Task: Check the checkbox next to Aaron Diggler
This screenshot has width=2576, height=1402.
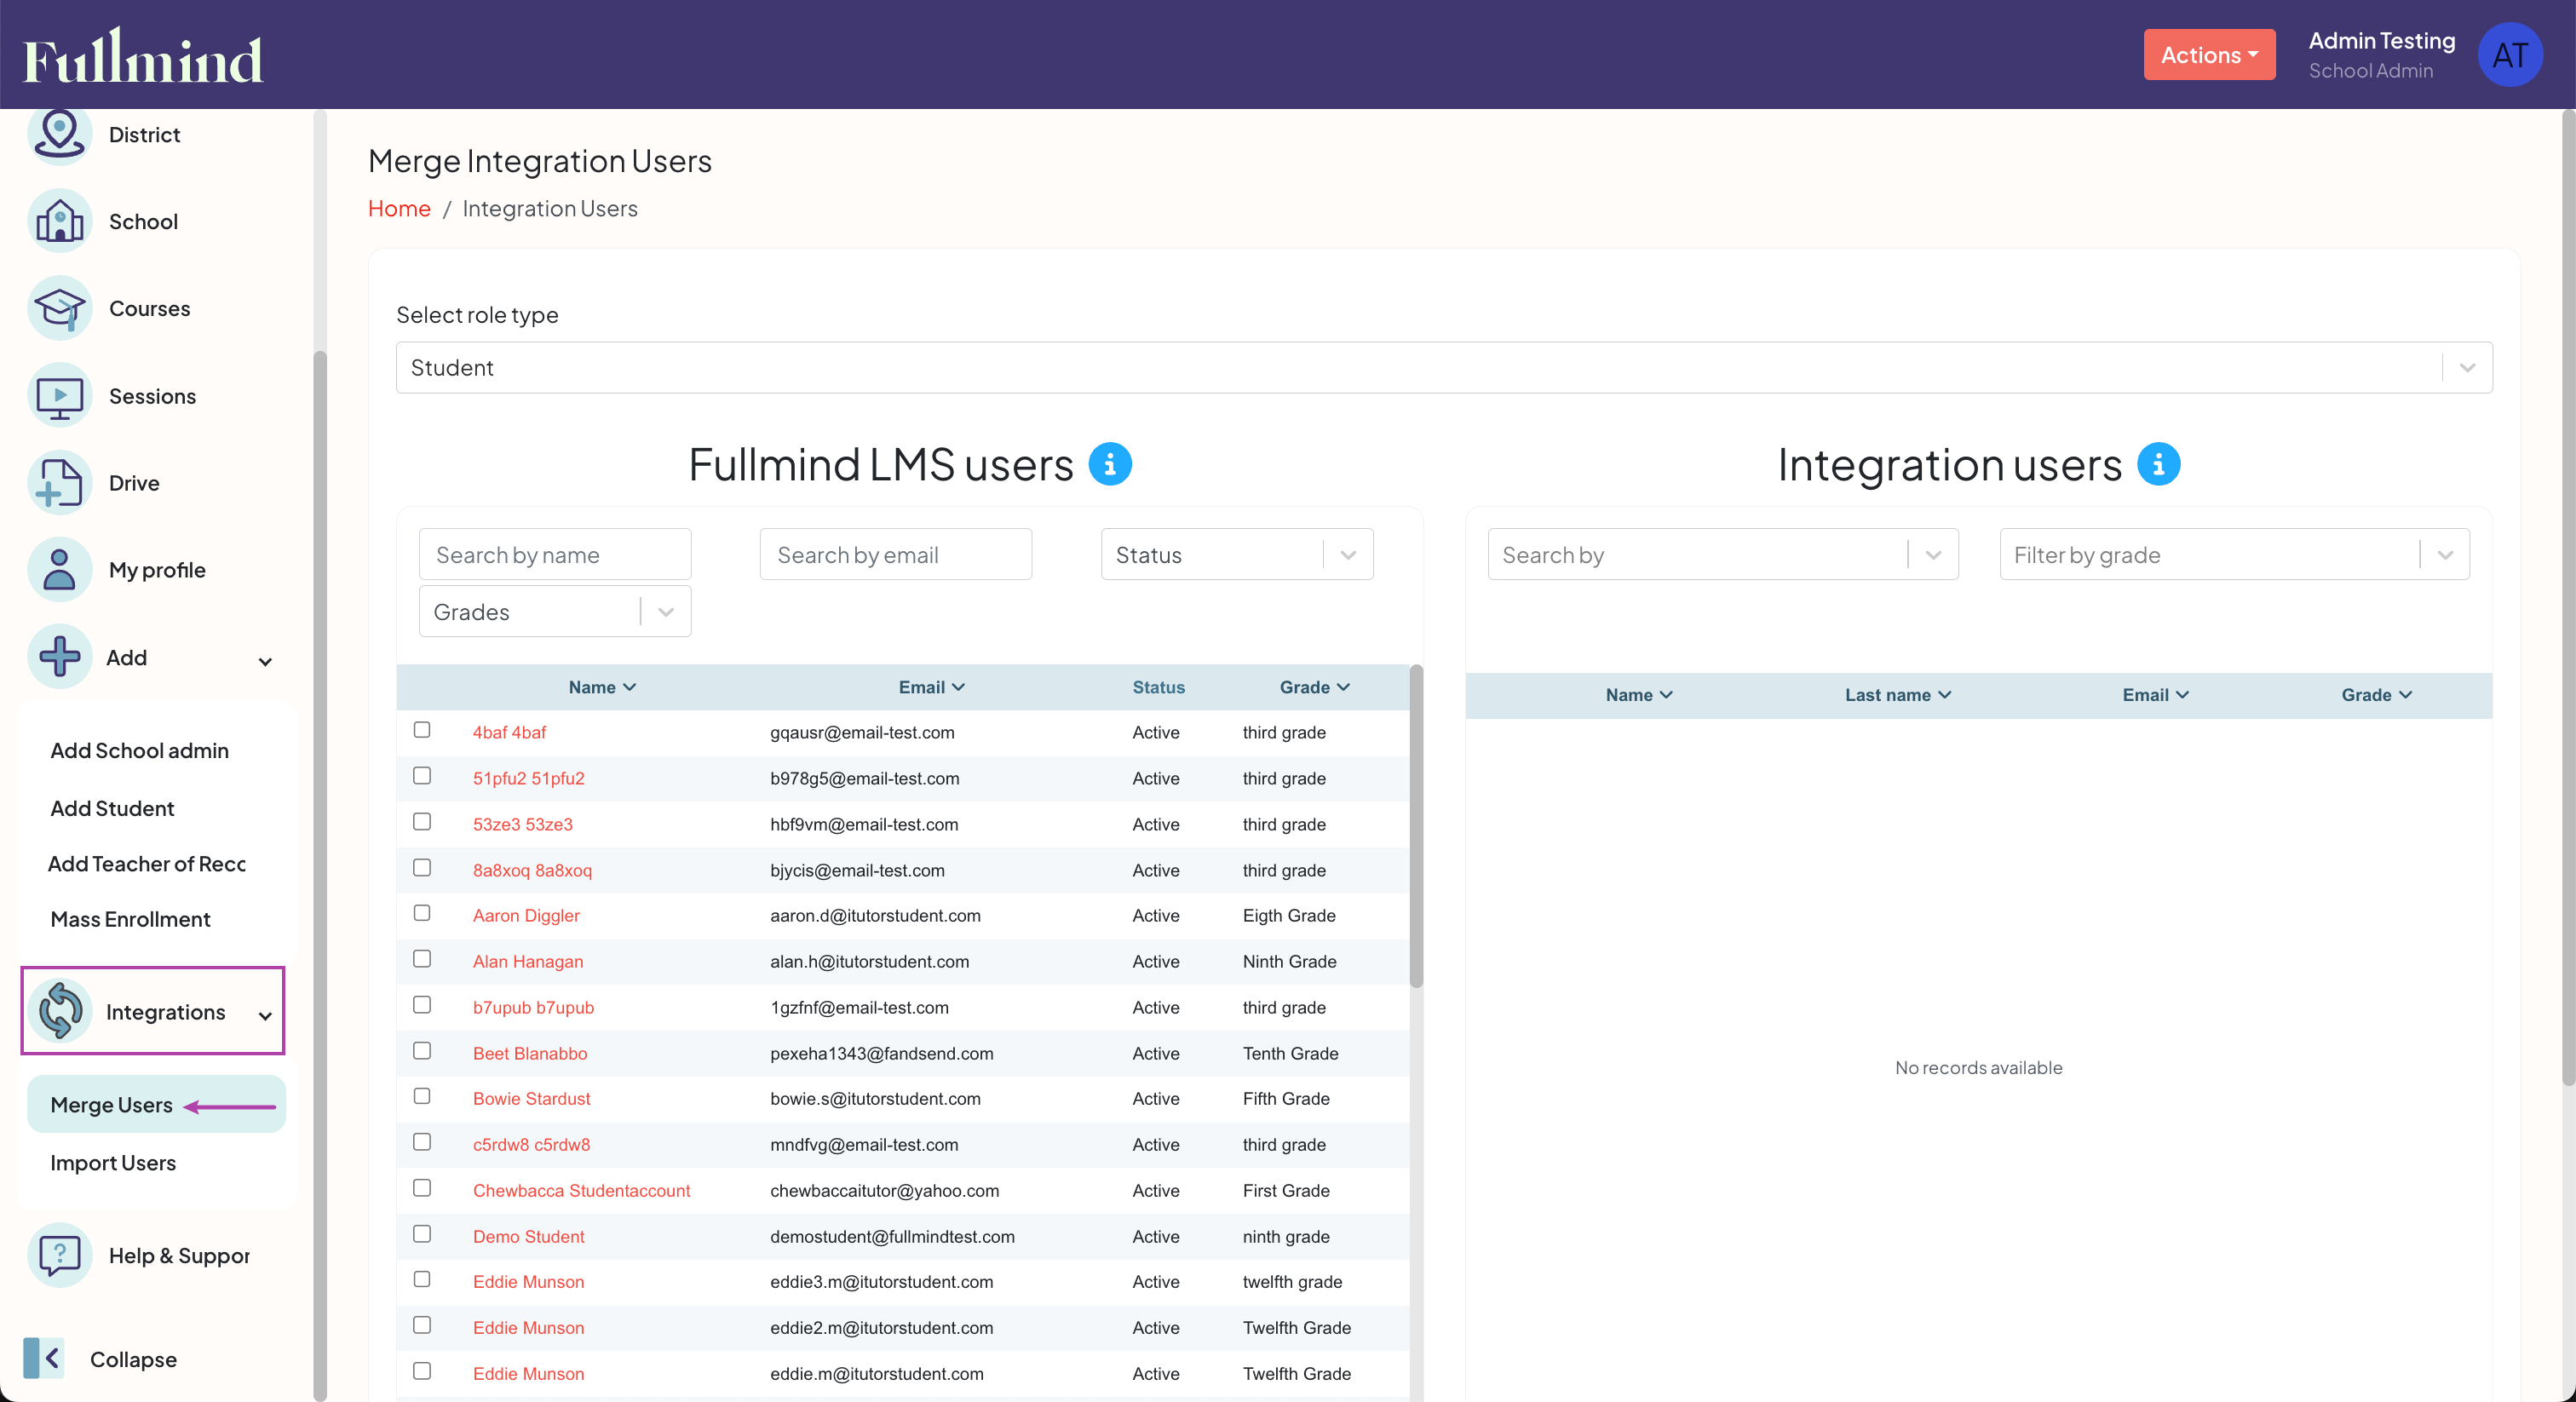Action: [421, 913]
